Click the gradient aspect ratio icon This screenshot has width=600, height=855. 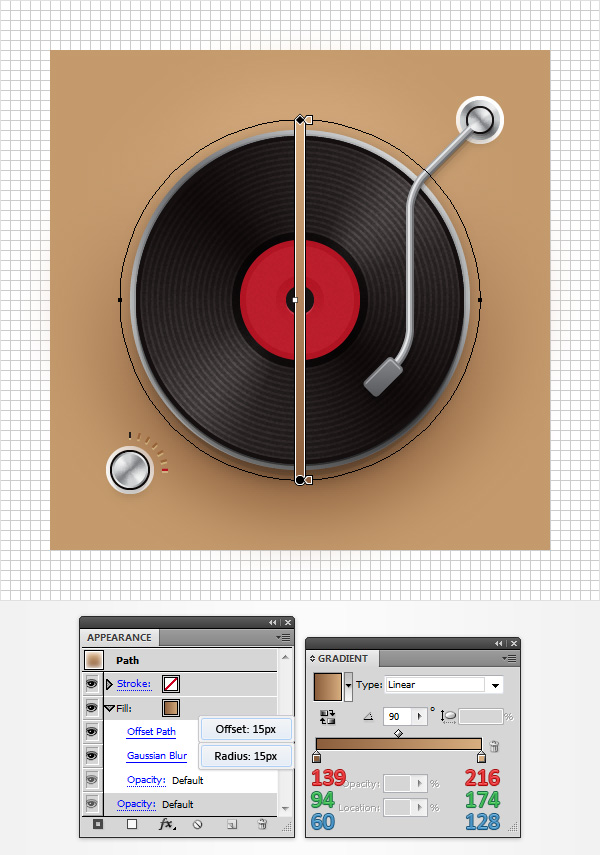tap(448, 717)
